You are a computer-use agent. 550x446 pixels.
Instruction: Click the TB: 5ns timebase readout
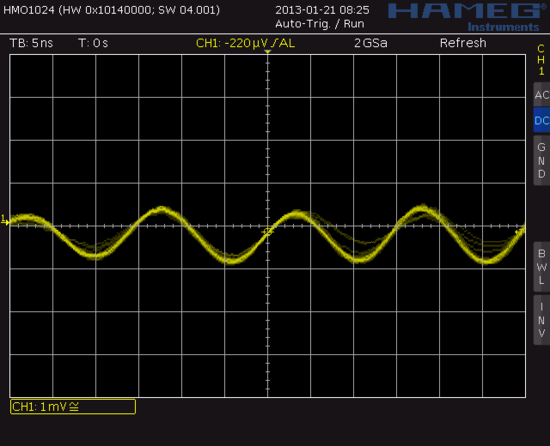tap(32, 43)
